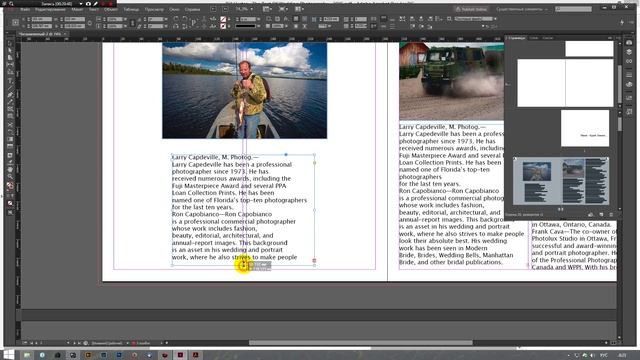Toggle view mode at toolbox bottom
640x360 pixels.
point(10,213)
